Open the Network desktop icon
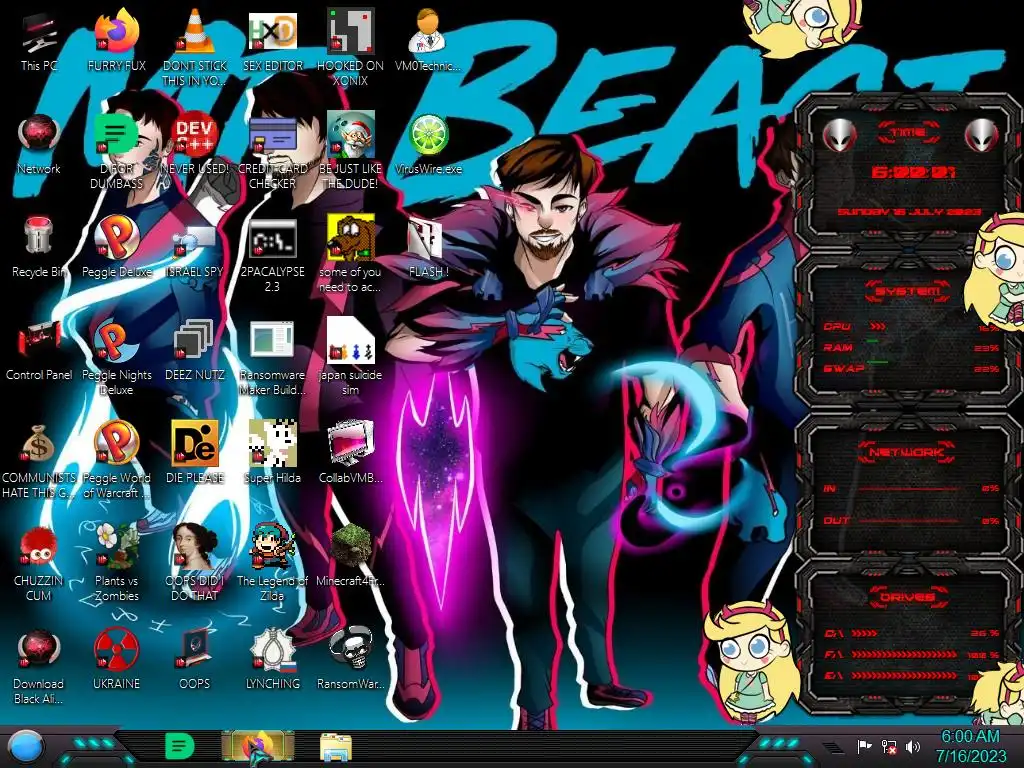The image size is (1024, 768). coord(39,135)
